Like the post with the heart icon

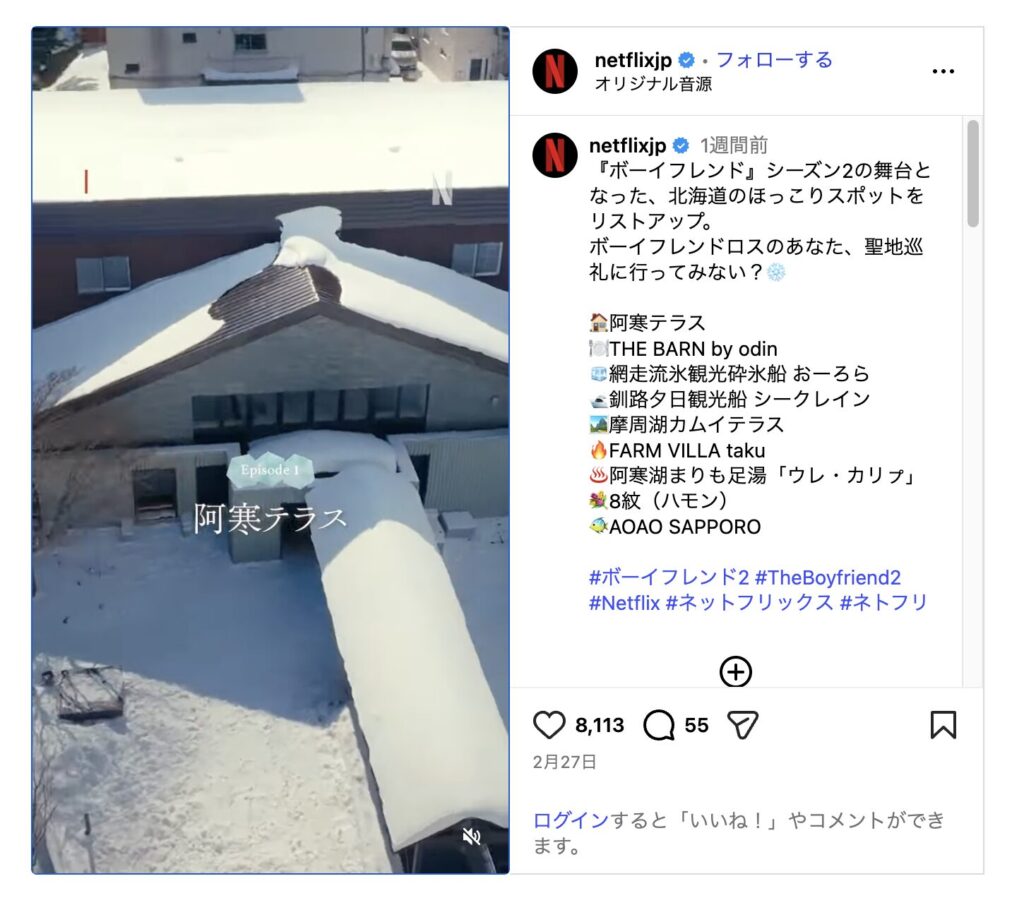[x=549, y=725]
